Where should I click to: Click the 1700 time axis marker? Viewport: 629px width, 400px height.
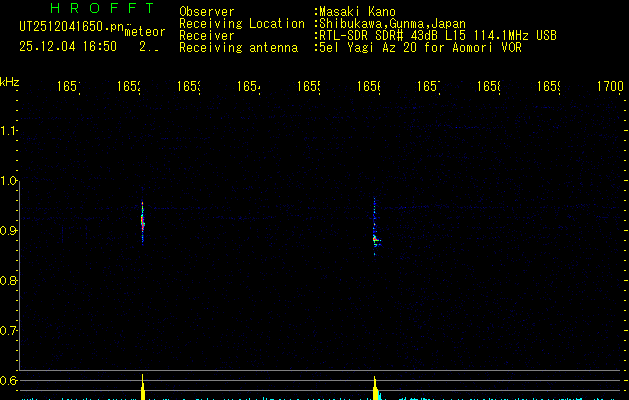click(x=609, y=88)
